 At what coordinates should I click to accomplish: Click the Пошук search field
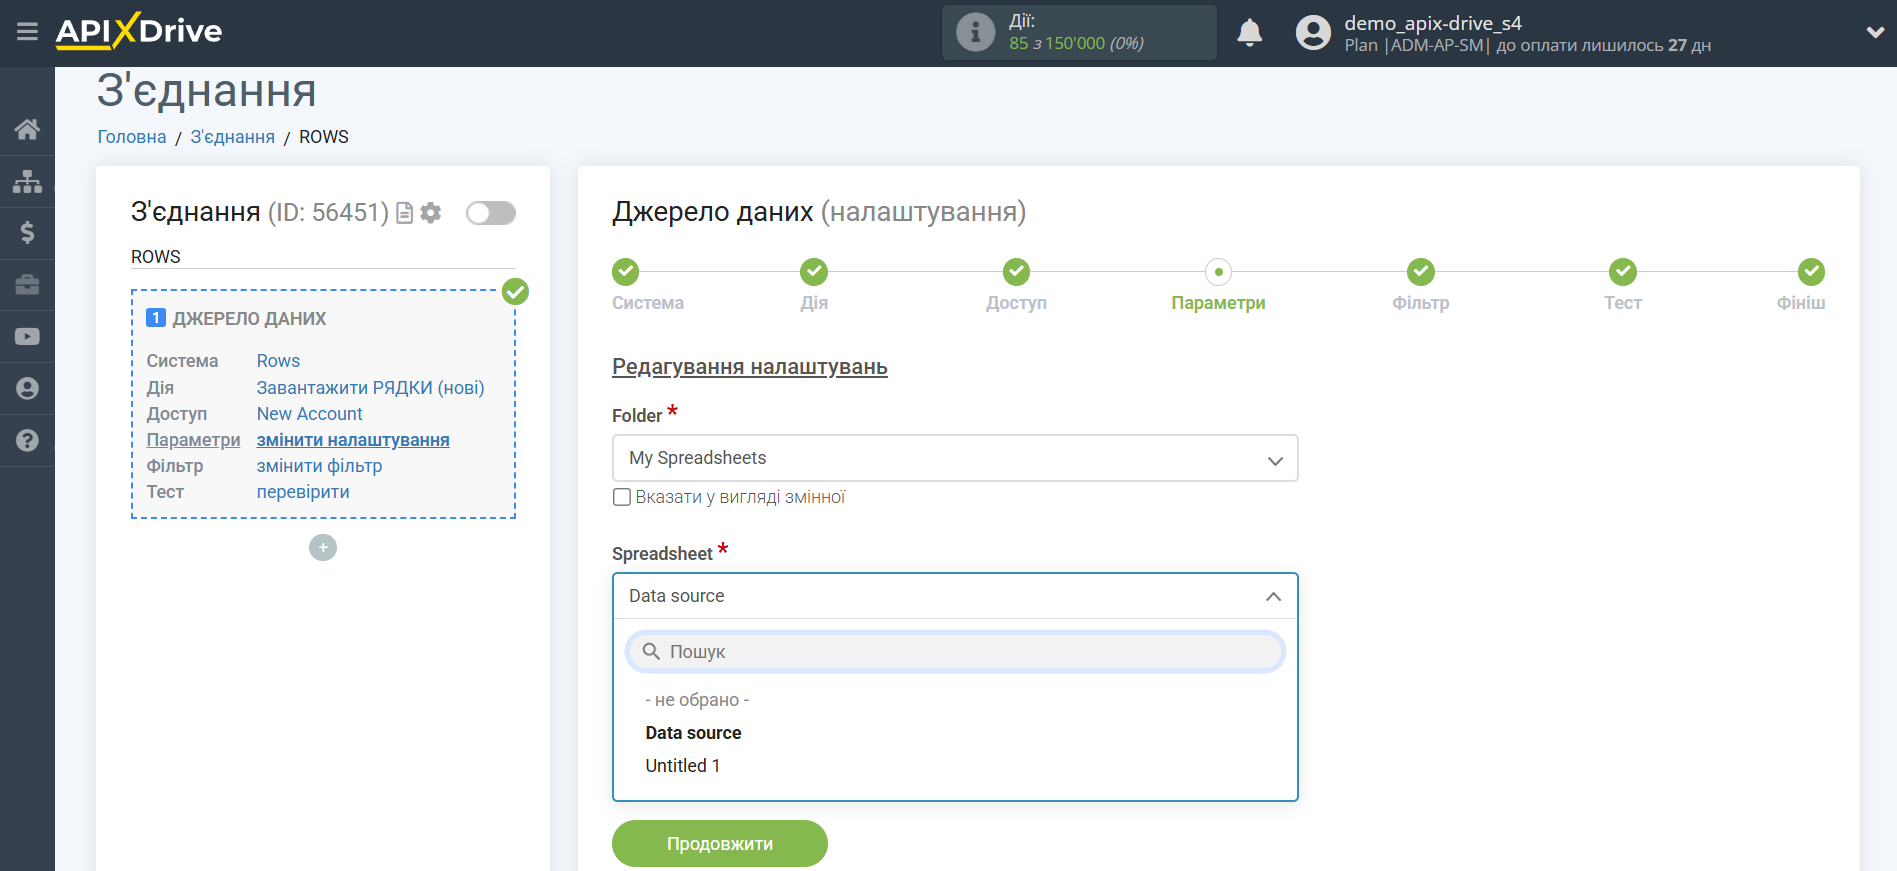click(955, 652)
